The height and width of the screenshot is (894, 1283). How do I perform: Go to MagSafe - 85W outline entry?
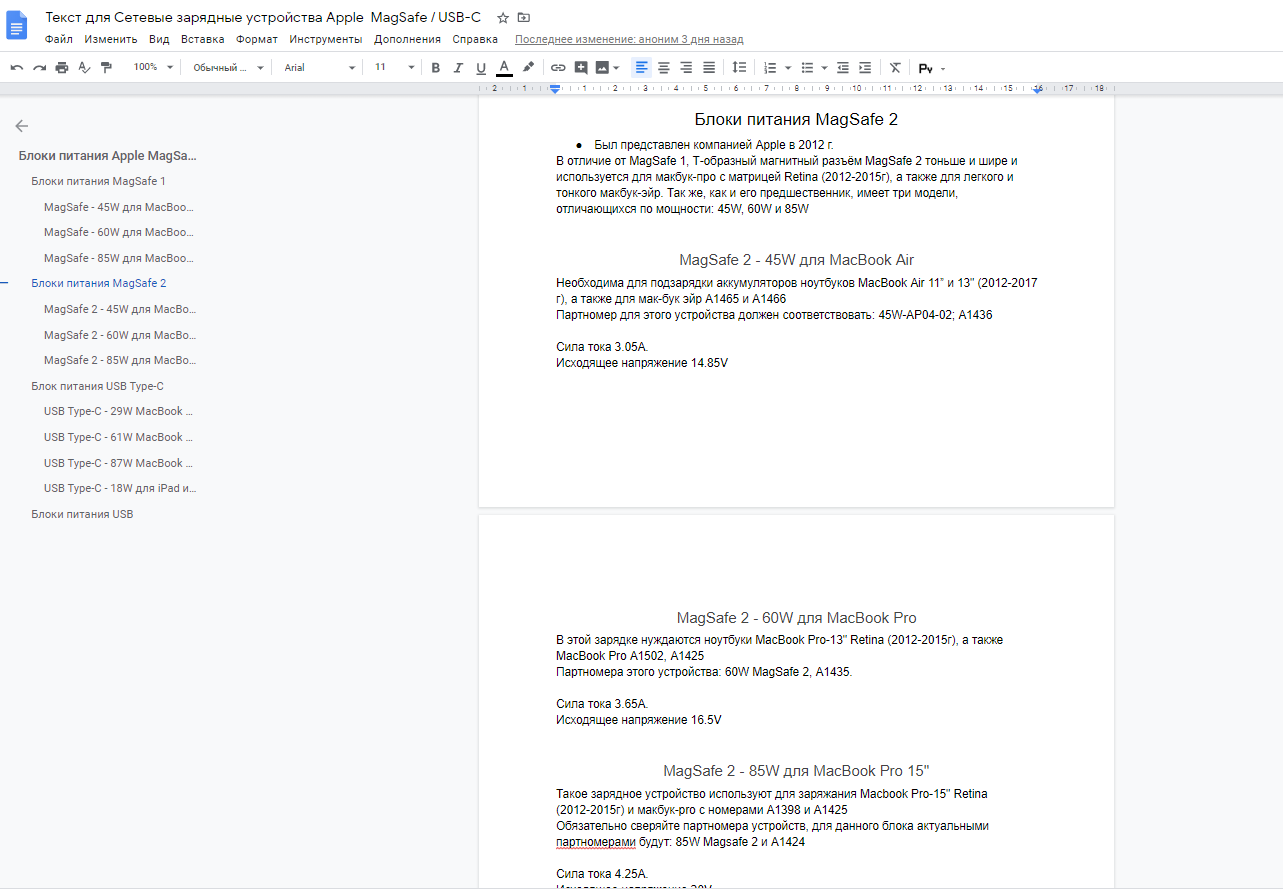pos(118,258)
